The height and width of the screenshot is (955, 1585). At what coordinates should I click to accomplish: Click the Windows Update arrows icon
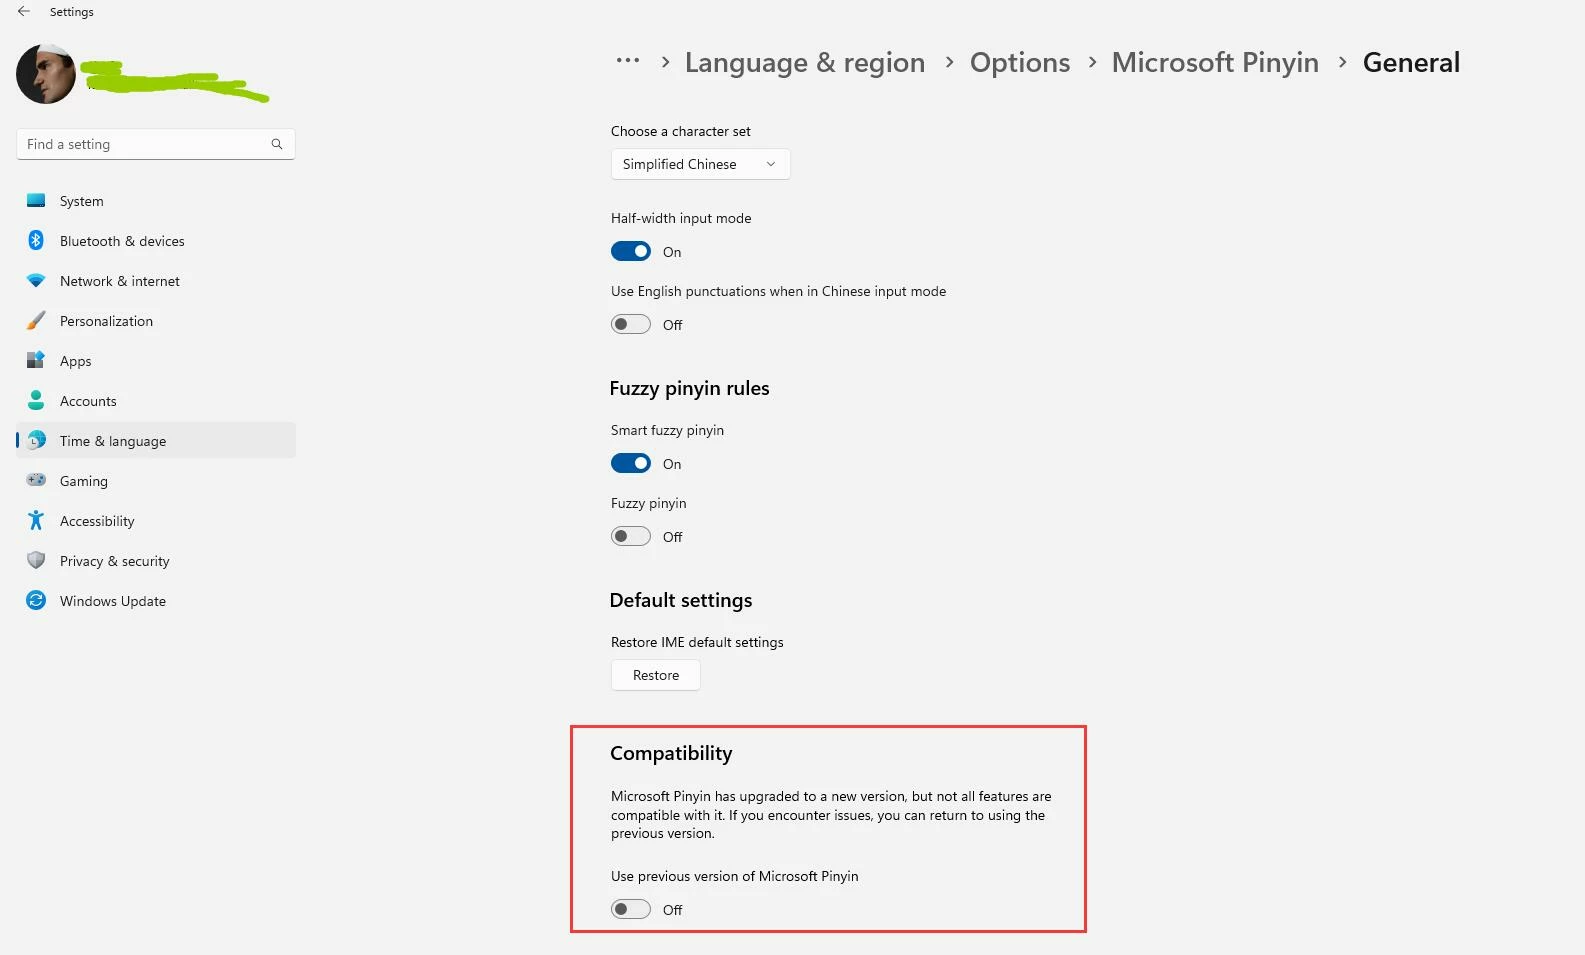pos(36,600)
